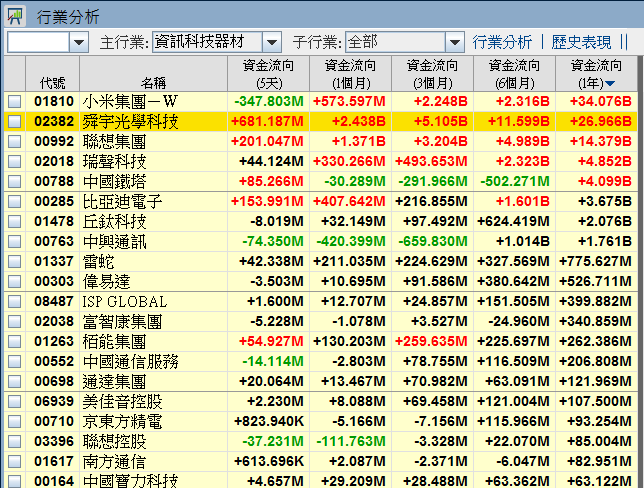Sort by the 資金流向 (5天) column header

pos(268,74)
